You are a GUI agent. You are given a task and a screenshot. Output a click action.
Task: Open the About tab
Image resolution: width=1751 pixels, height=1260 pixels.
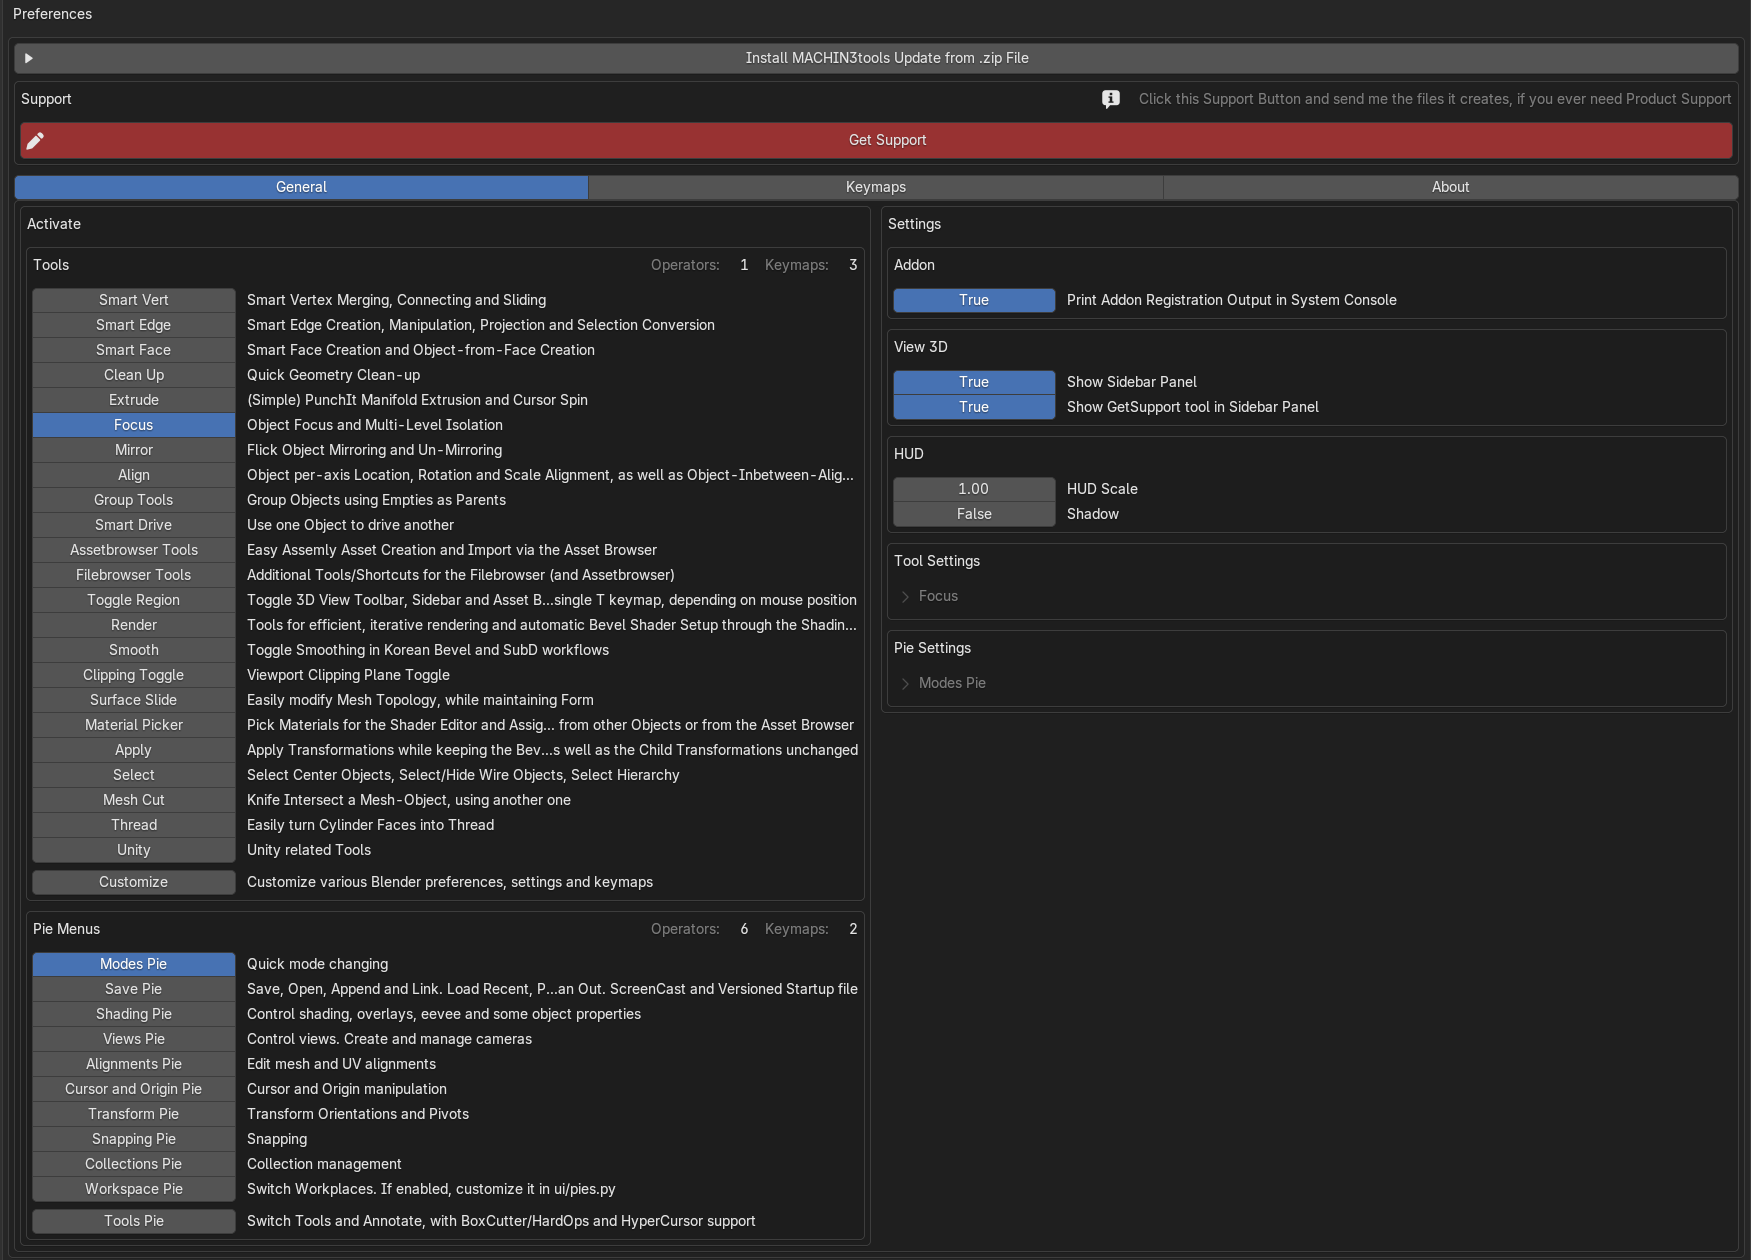tap(1450, 187)
